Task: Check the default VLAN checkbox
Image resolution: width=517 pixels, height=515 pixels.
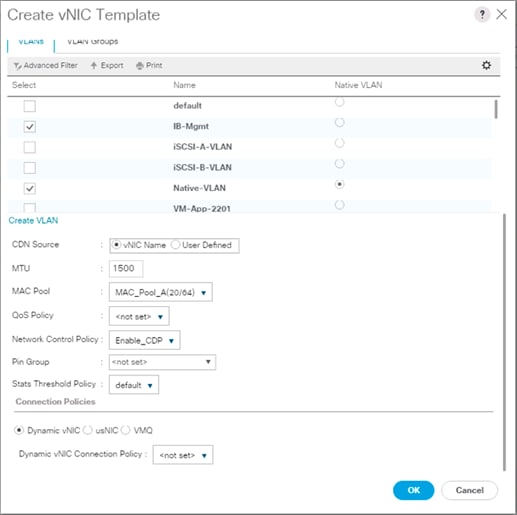Action: 30,106
